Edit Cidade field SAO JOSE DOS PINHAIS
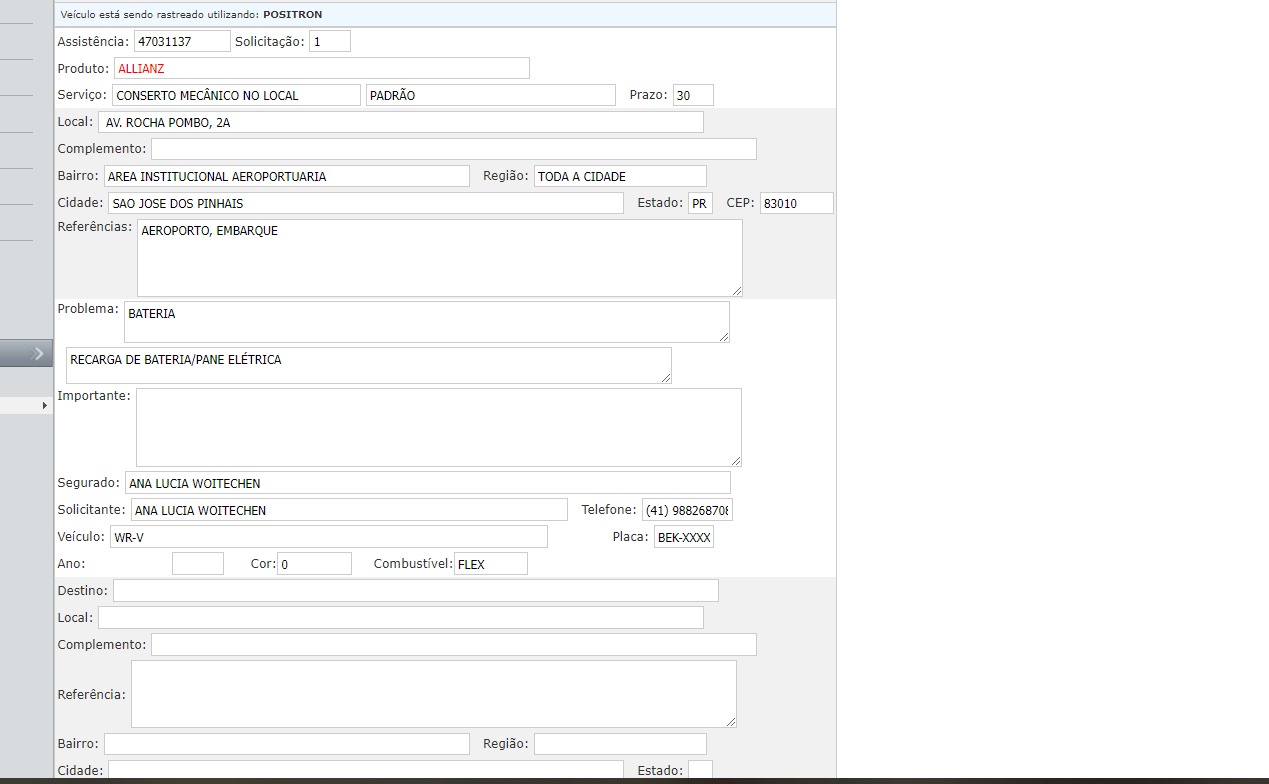Image resolution: width=1269 pixels, height=784 pixels. [x=366, y=203]
